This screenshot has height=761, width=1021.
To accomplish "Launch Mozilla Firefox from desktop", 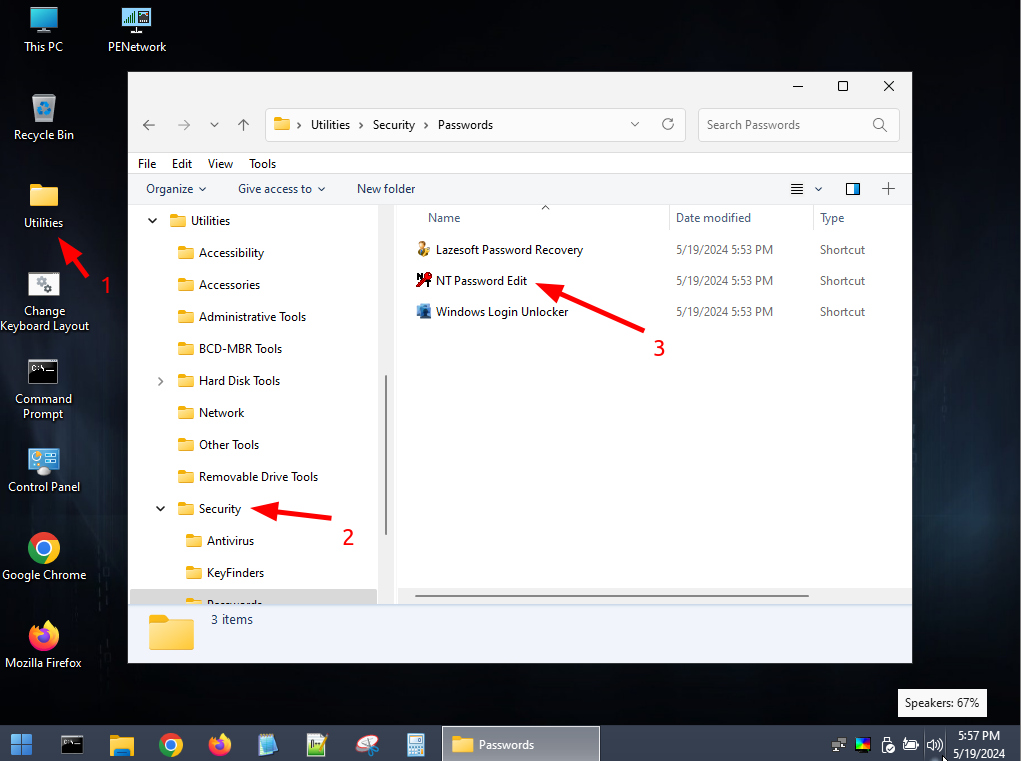I will pos(44,645).
